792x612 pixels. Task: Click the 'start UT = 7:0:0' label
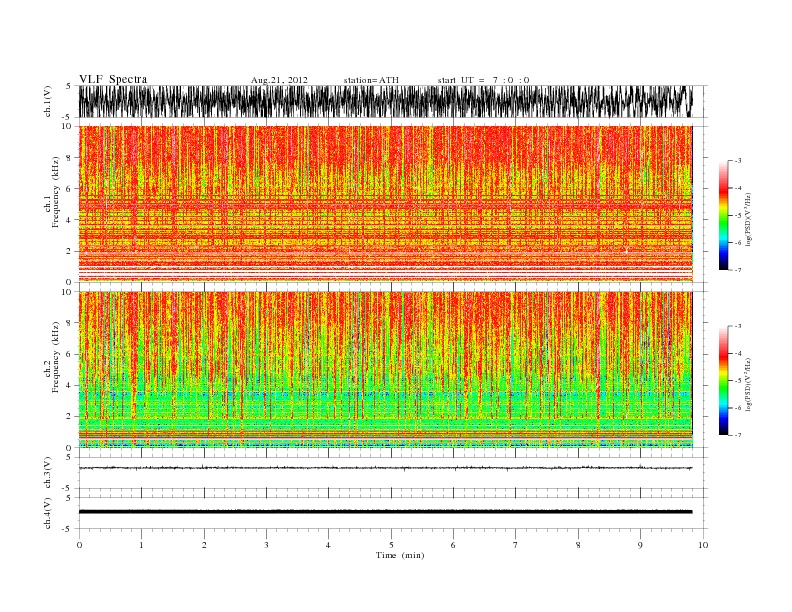(x=483, y=80)
